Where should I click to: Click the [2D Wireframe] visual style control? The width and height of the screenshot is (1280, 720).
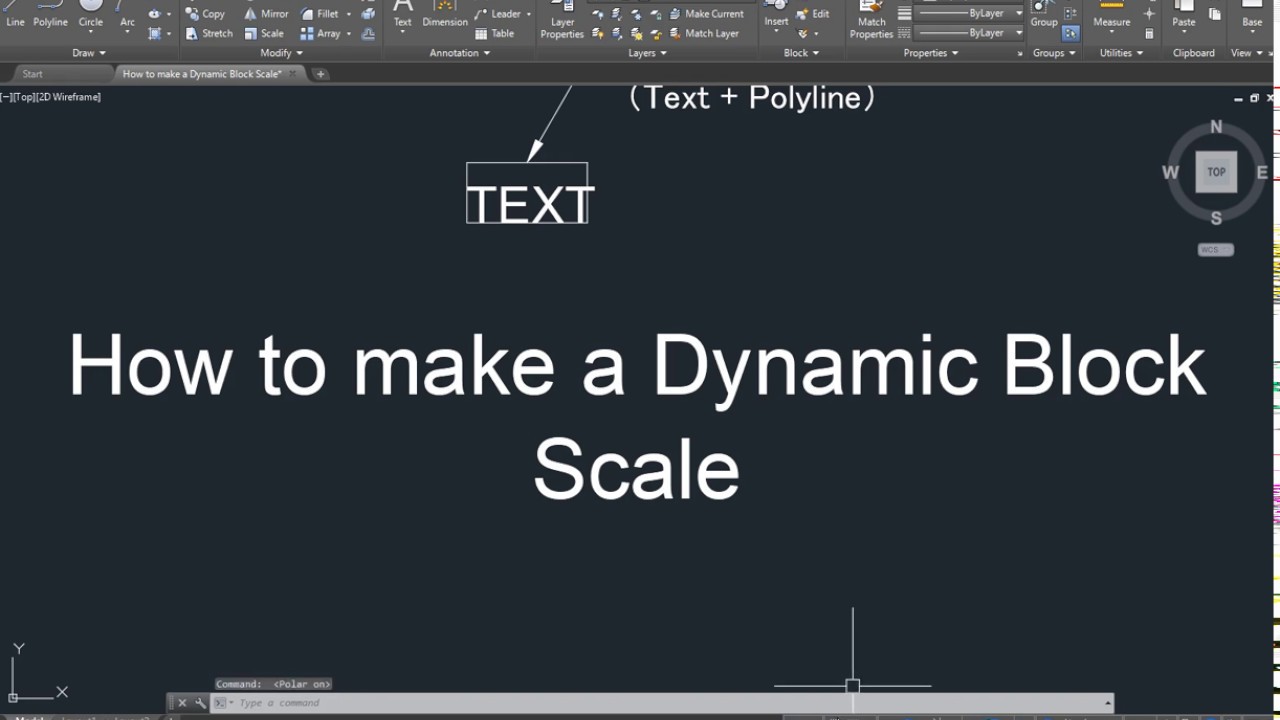tap(69, 97)
